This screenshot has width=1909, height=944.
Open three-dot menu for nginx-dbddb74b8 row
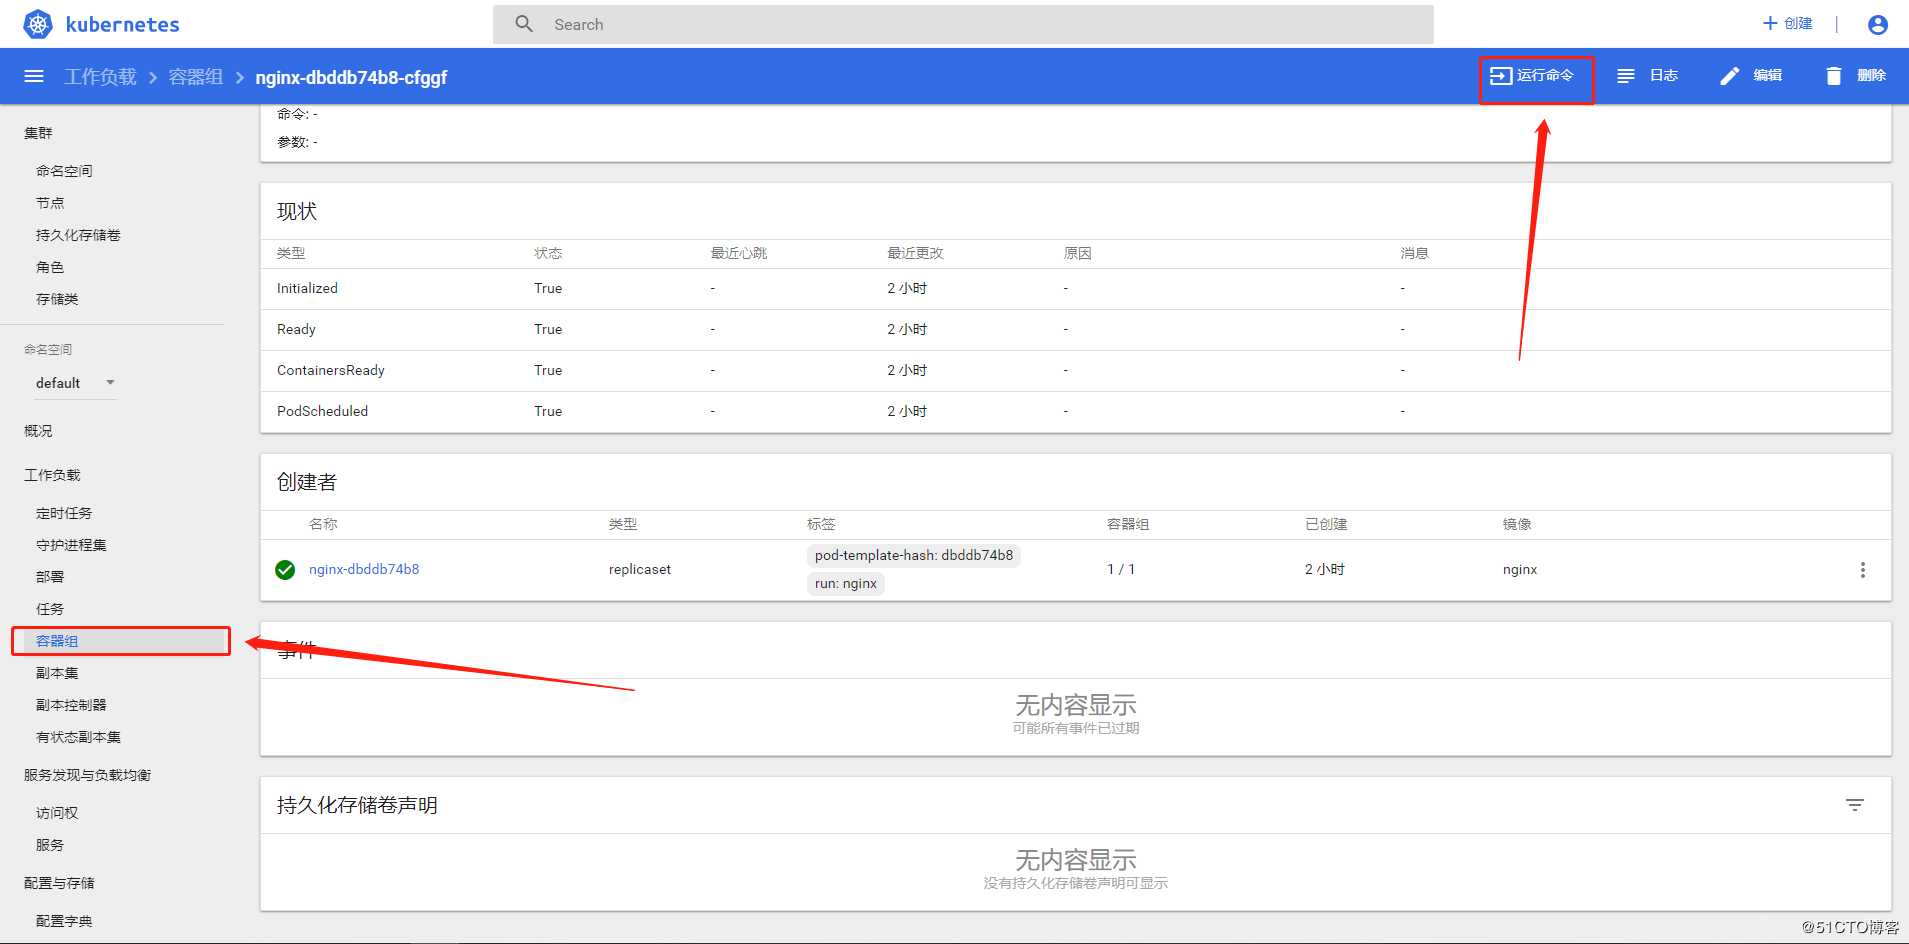[1862, 570]
